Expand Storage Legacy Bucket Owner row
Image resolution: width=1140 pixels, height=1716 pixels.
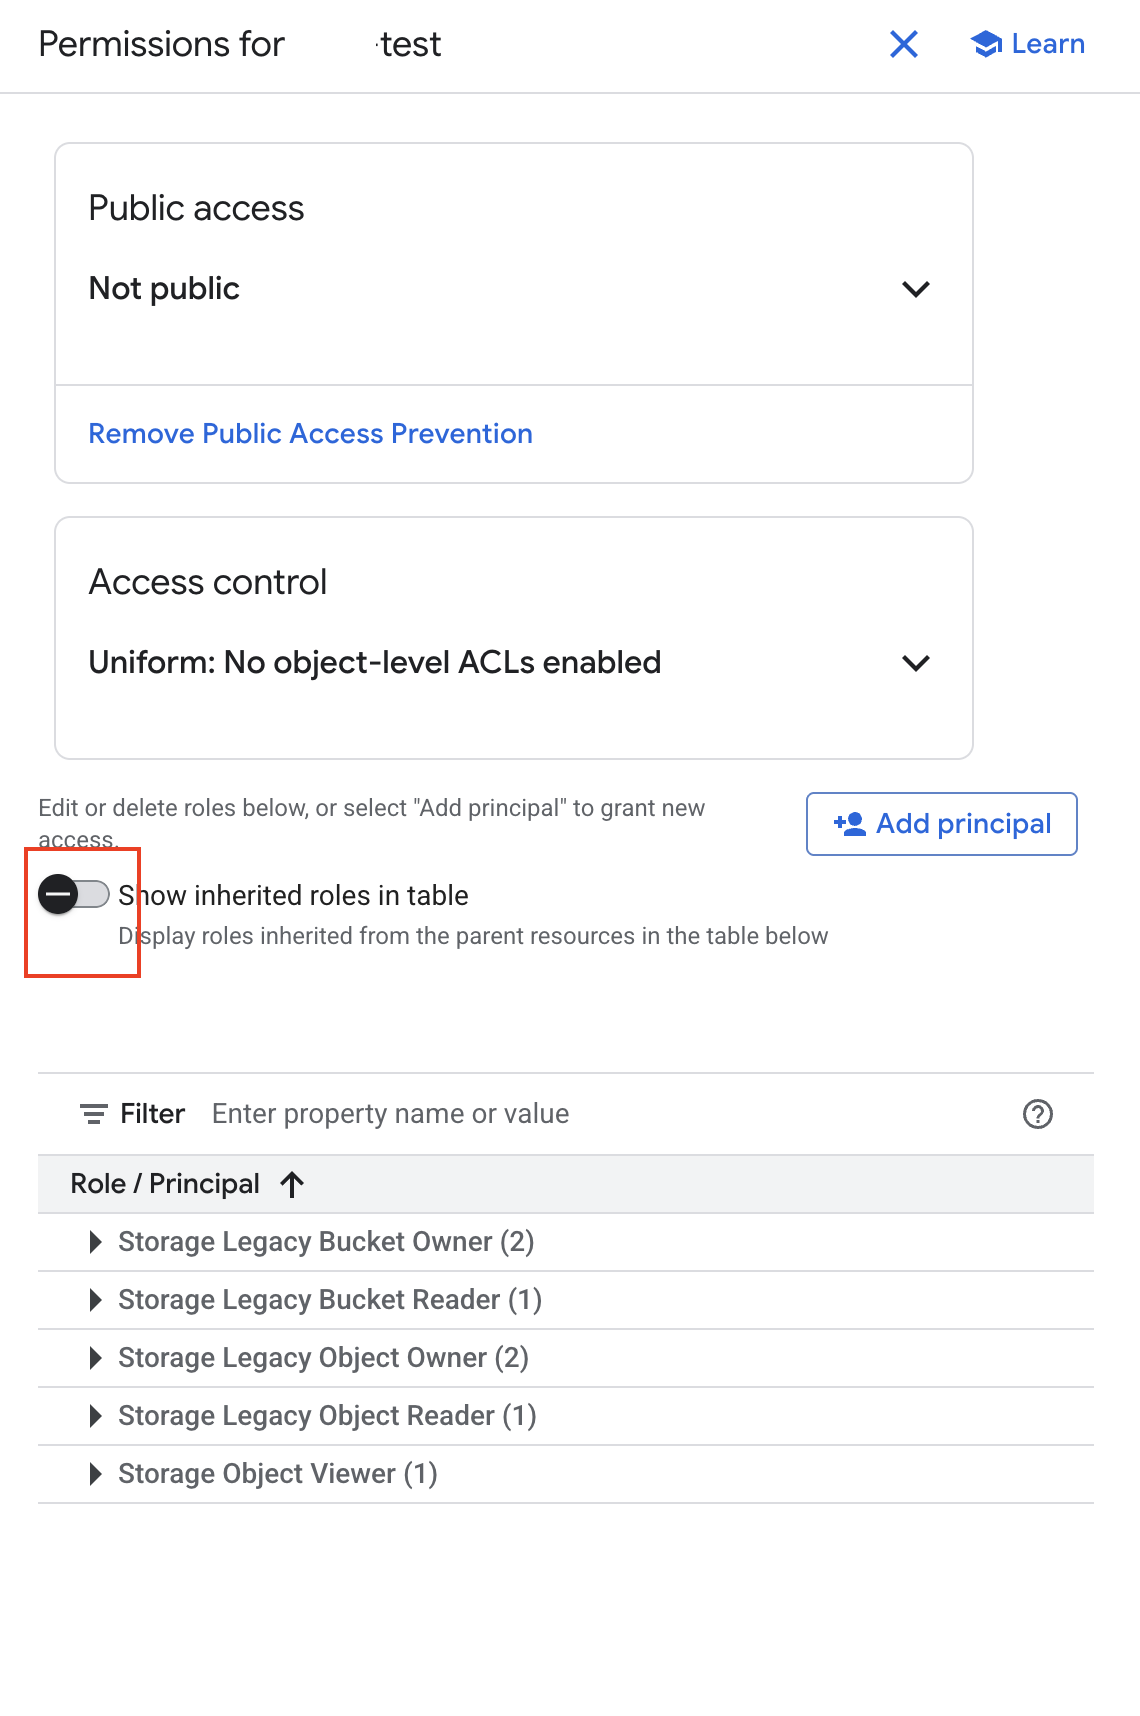[x=96, y=1242]
